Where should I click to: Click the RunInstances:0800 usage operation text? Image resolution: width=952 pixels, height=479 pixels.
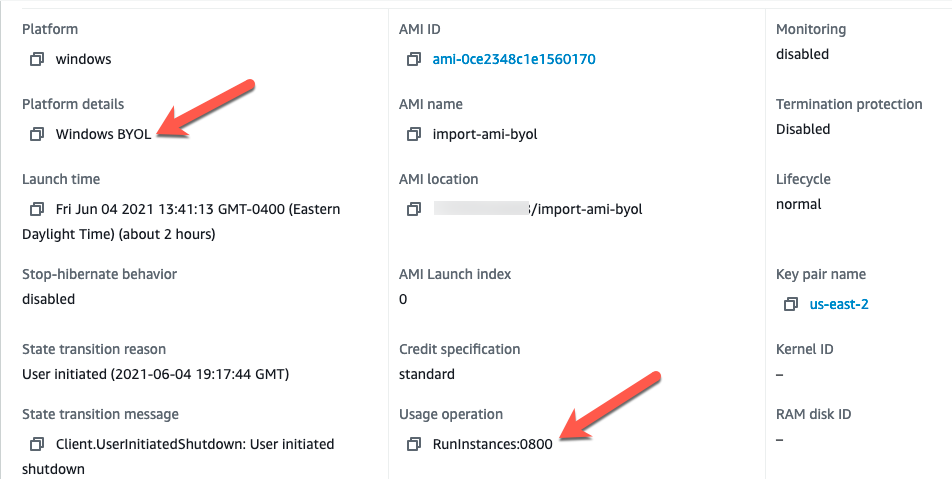pyautogui.click(x=492, y=444)
